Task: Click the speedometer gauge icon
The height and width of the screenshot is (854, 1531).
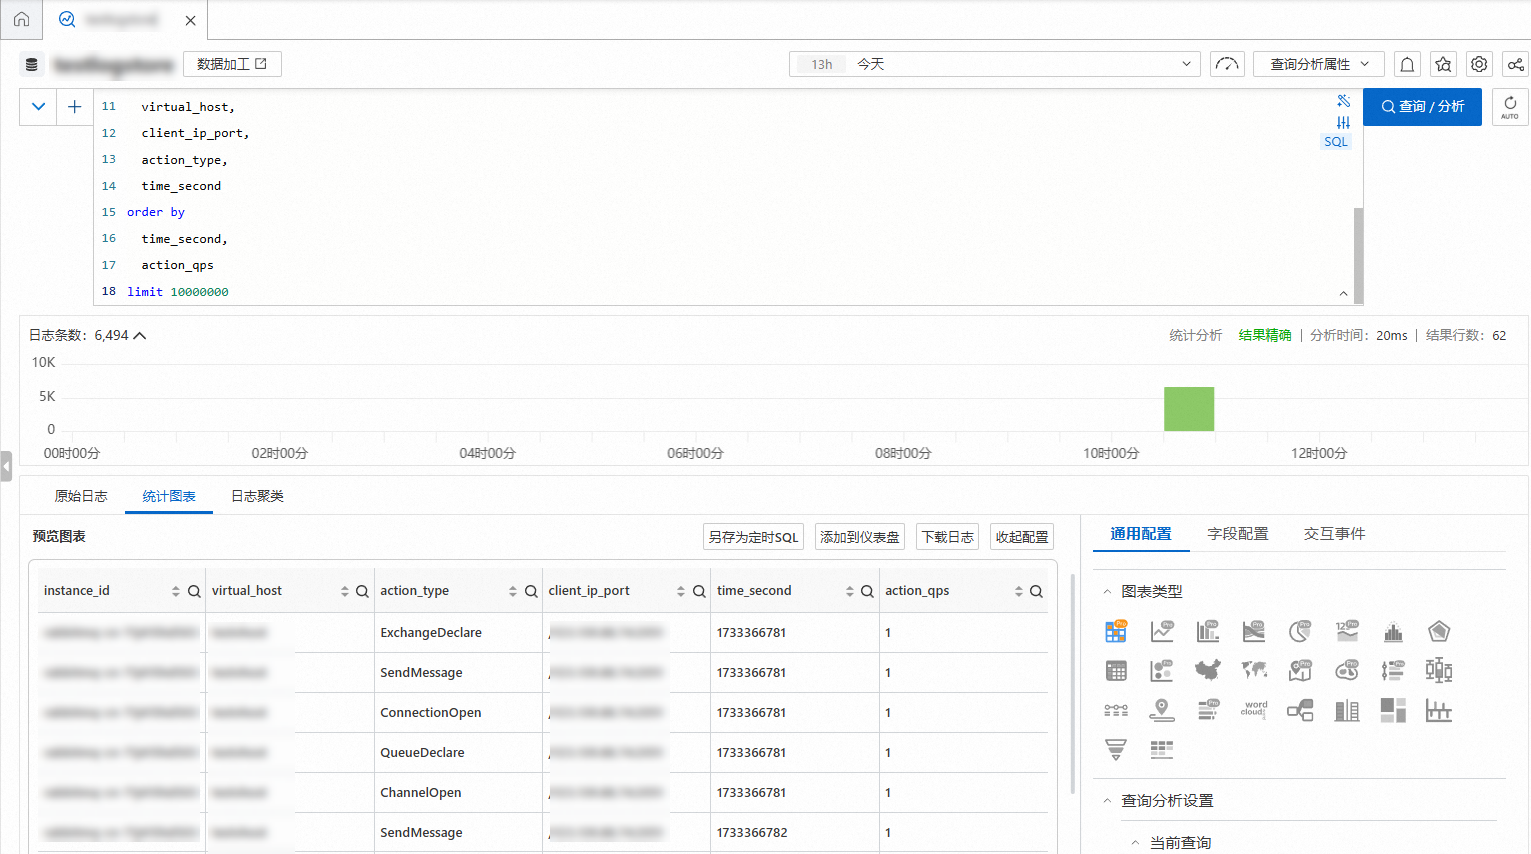Action: click(x=1227, y=64)
